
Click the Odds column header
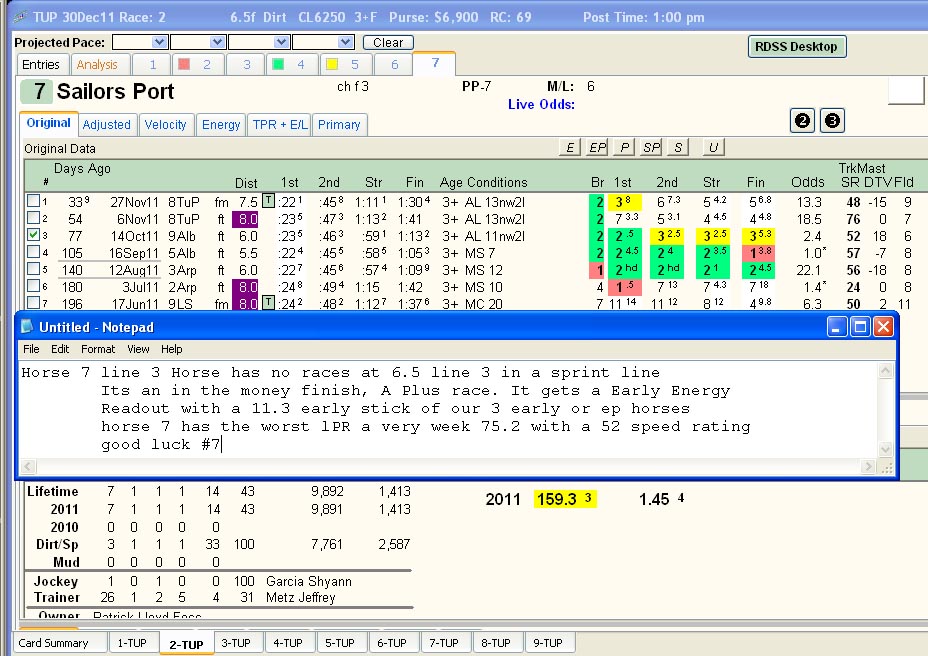[x=808, y=182]
